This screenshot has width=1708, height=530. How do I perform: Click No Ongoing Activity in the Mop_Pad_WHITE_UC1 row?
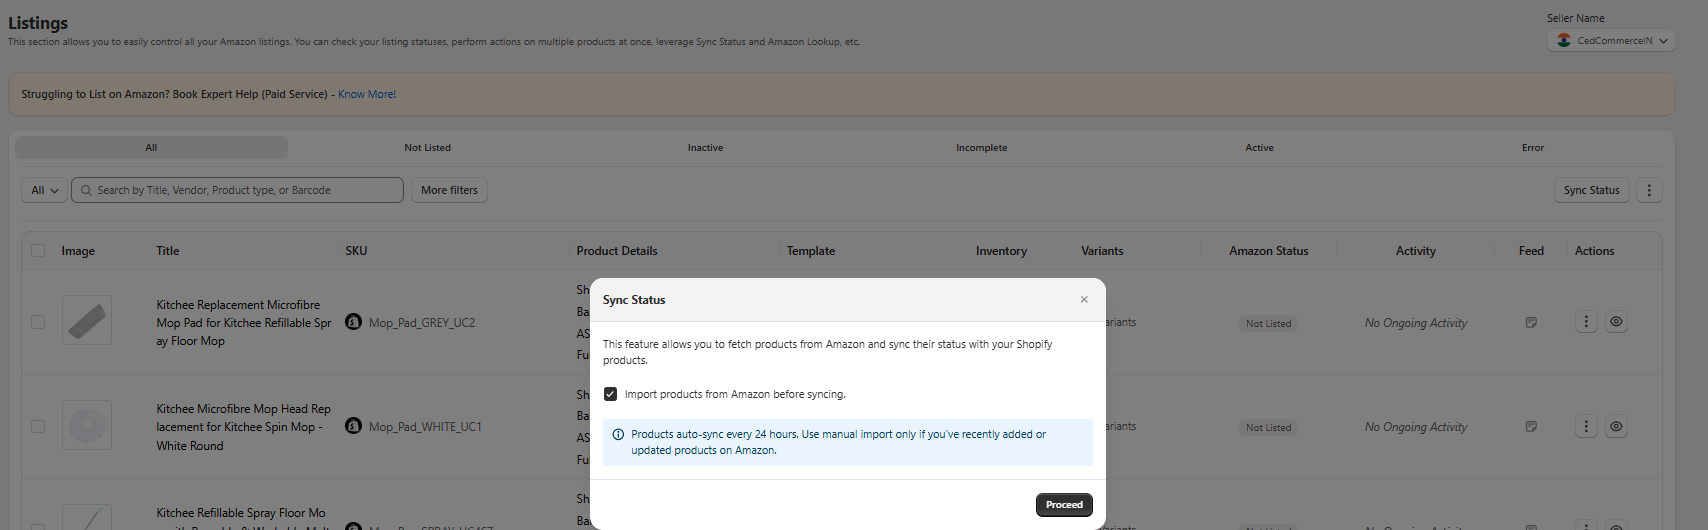pyautogui.click(x=1416, y=427)
